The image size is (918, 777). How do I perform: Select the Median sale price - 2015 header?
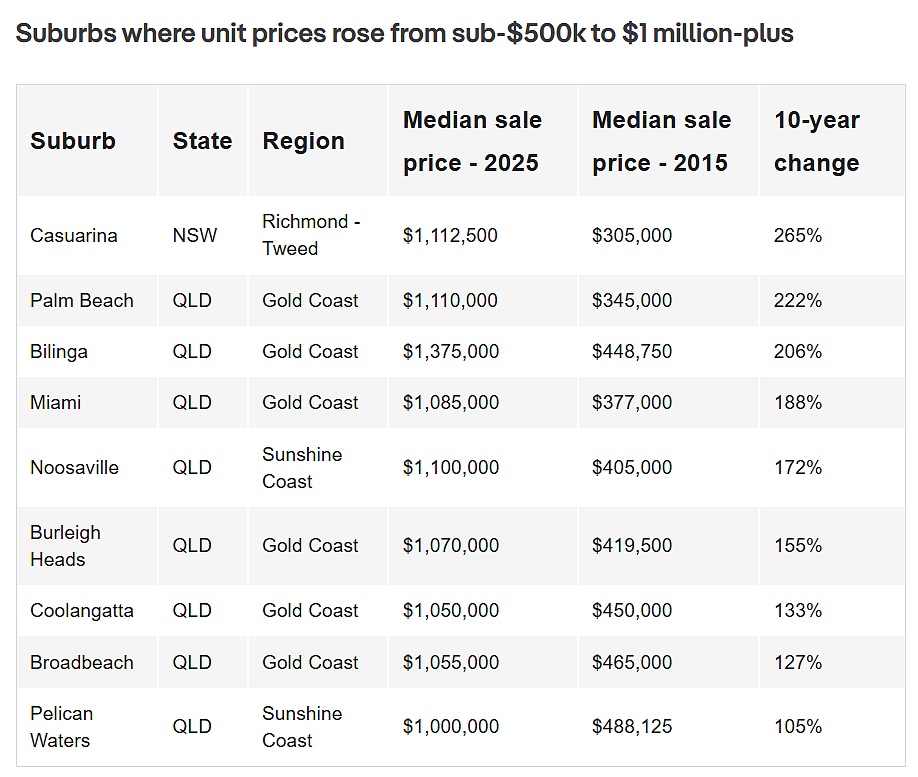(661, 141)
